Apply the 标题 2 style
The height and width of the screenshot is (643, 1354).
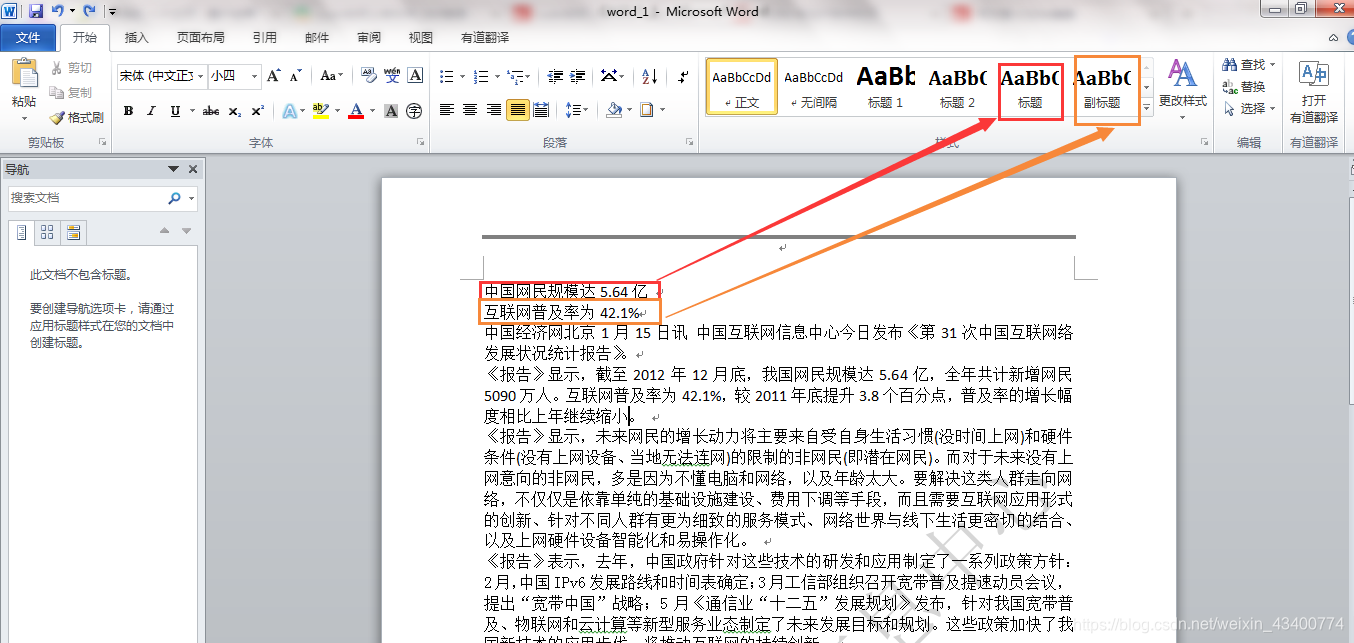tap(958, 86)
